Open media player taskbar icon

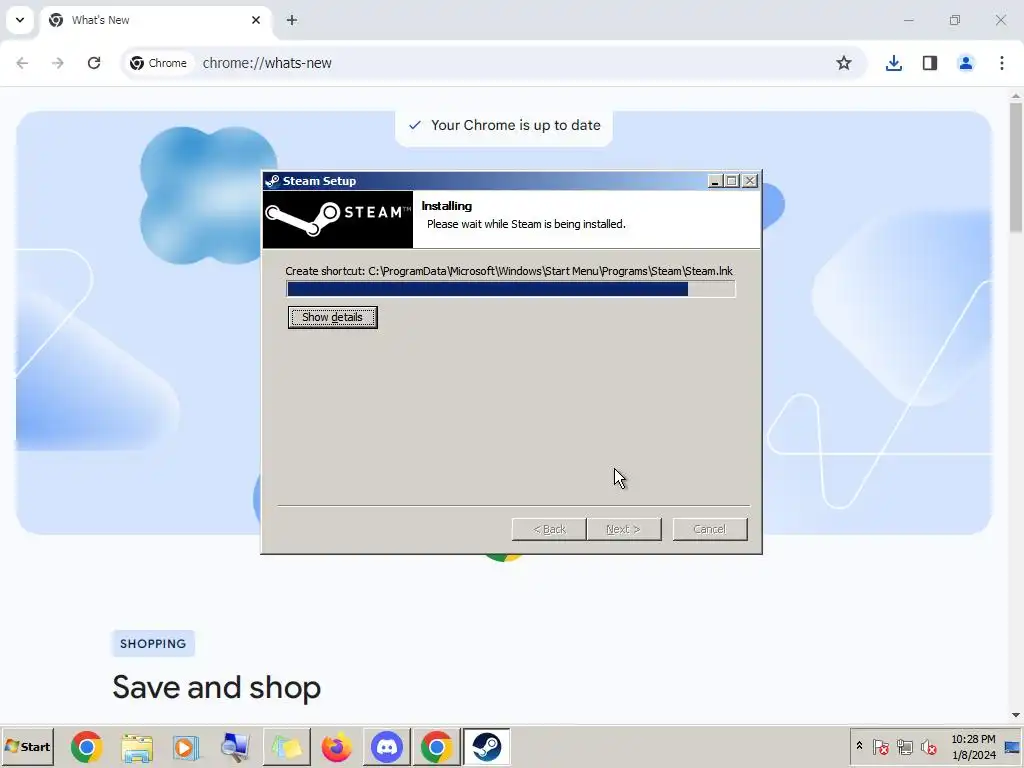tap(187, 746)
